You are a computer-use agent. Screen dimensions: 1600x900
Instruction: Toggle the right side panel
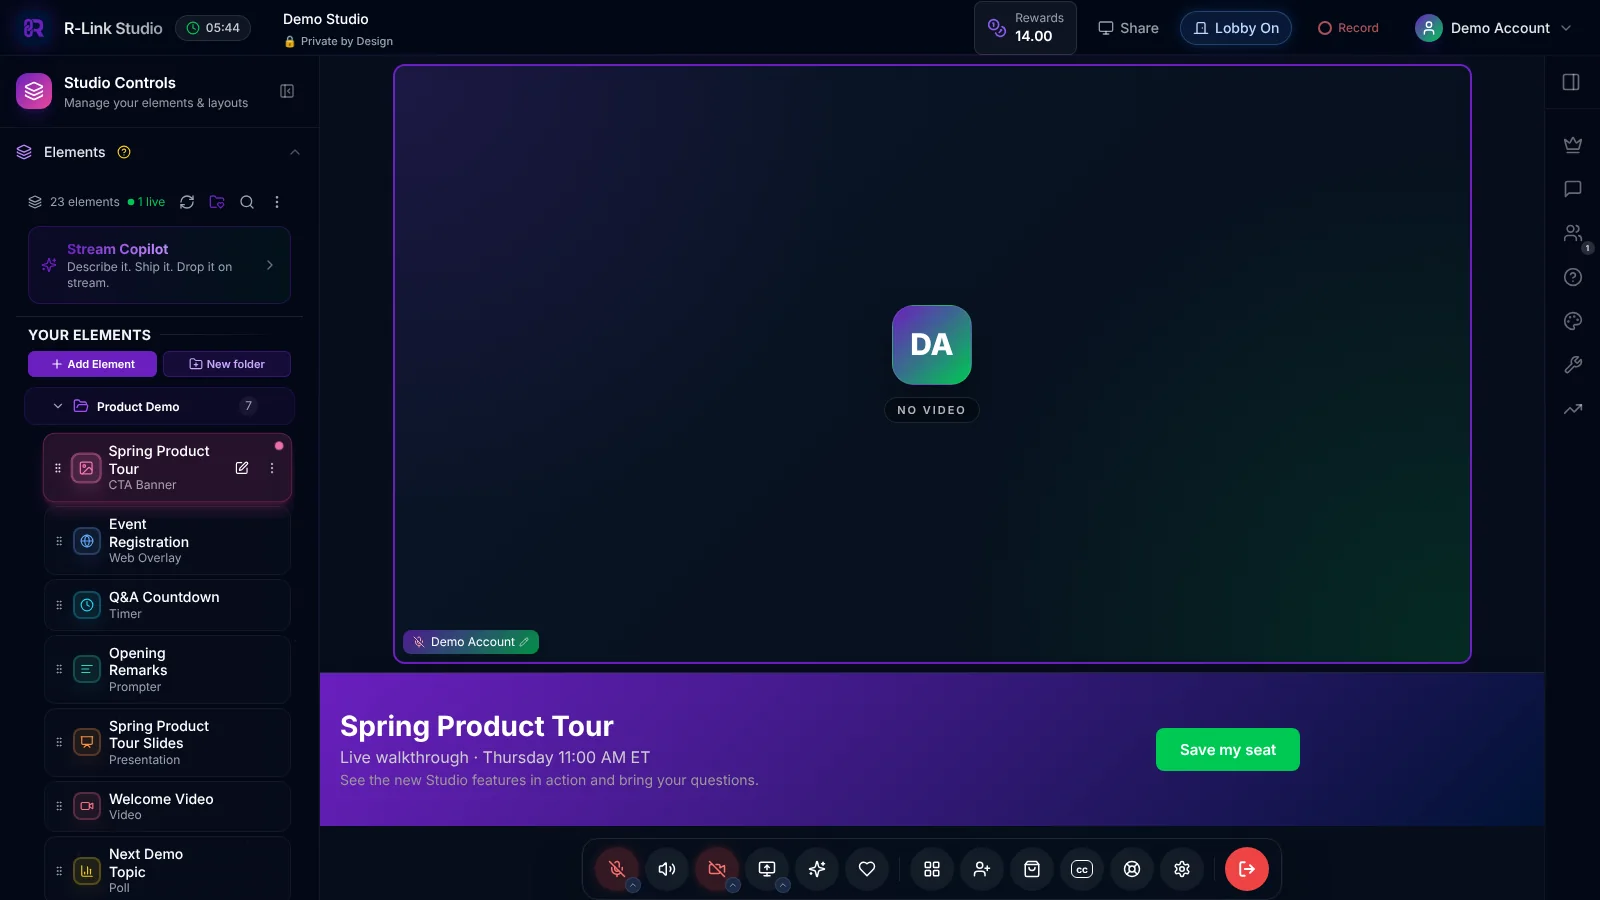[1572, 82]
